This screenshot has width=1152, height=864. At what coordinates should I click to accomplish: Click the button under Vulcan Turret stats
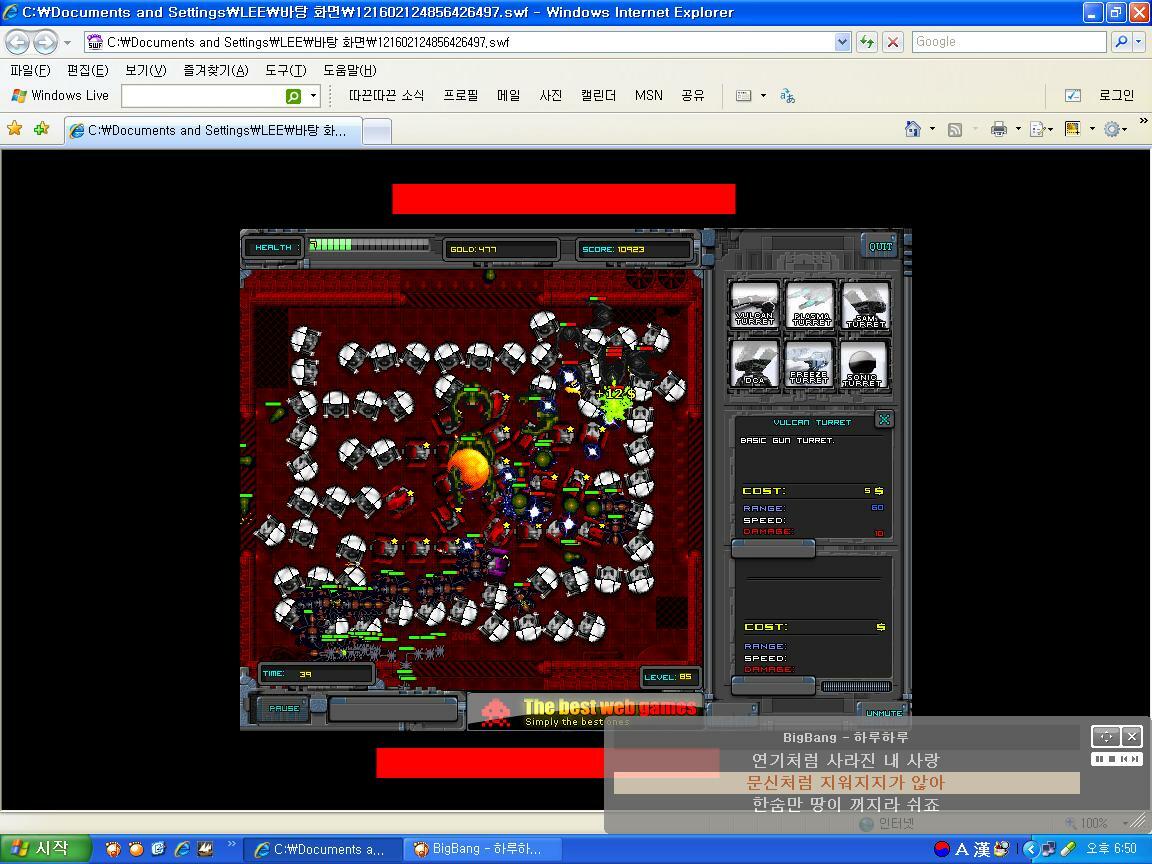[x=773, y=548]
